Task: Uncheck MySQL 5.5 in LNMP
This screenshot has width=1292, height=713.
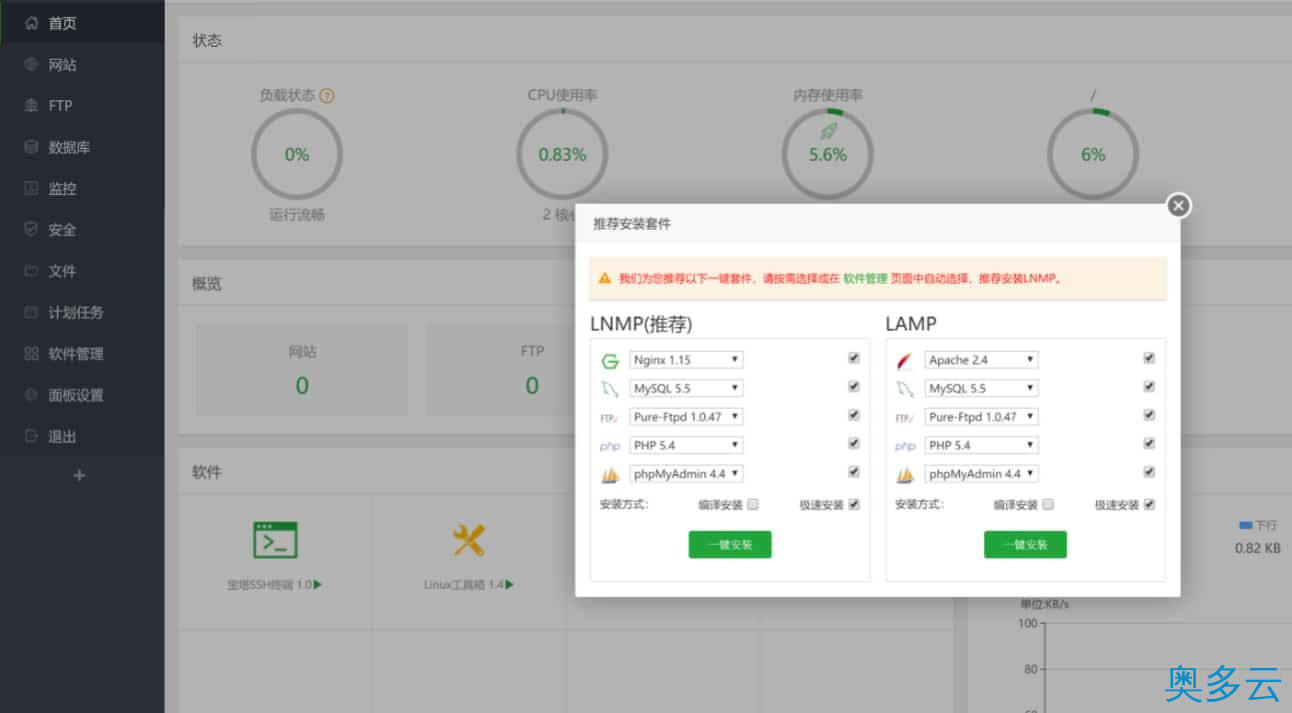Action: tap(853, 386)
